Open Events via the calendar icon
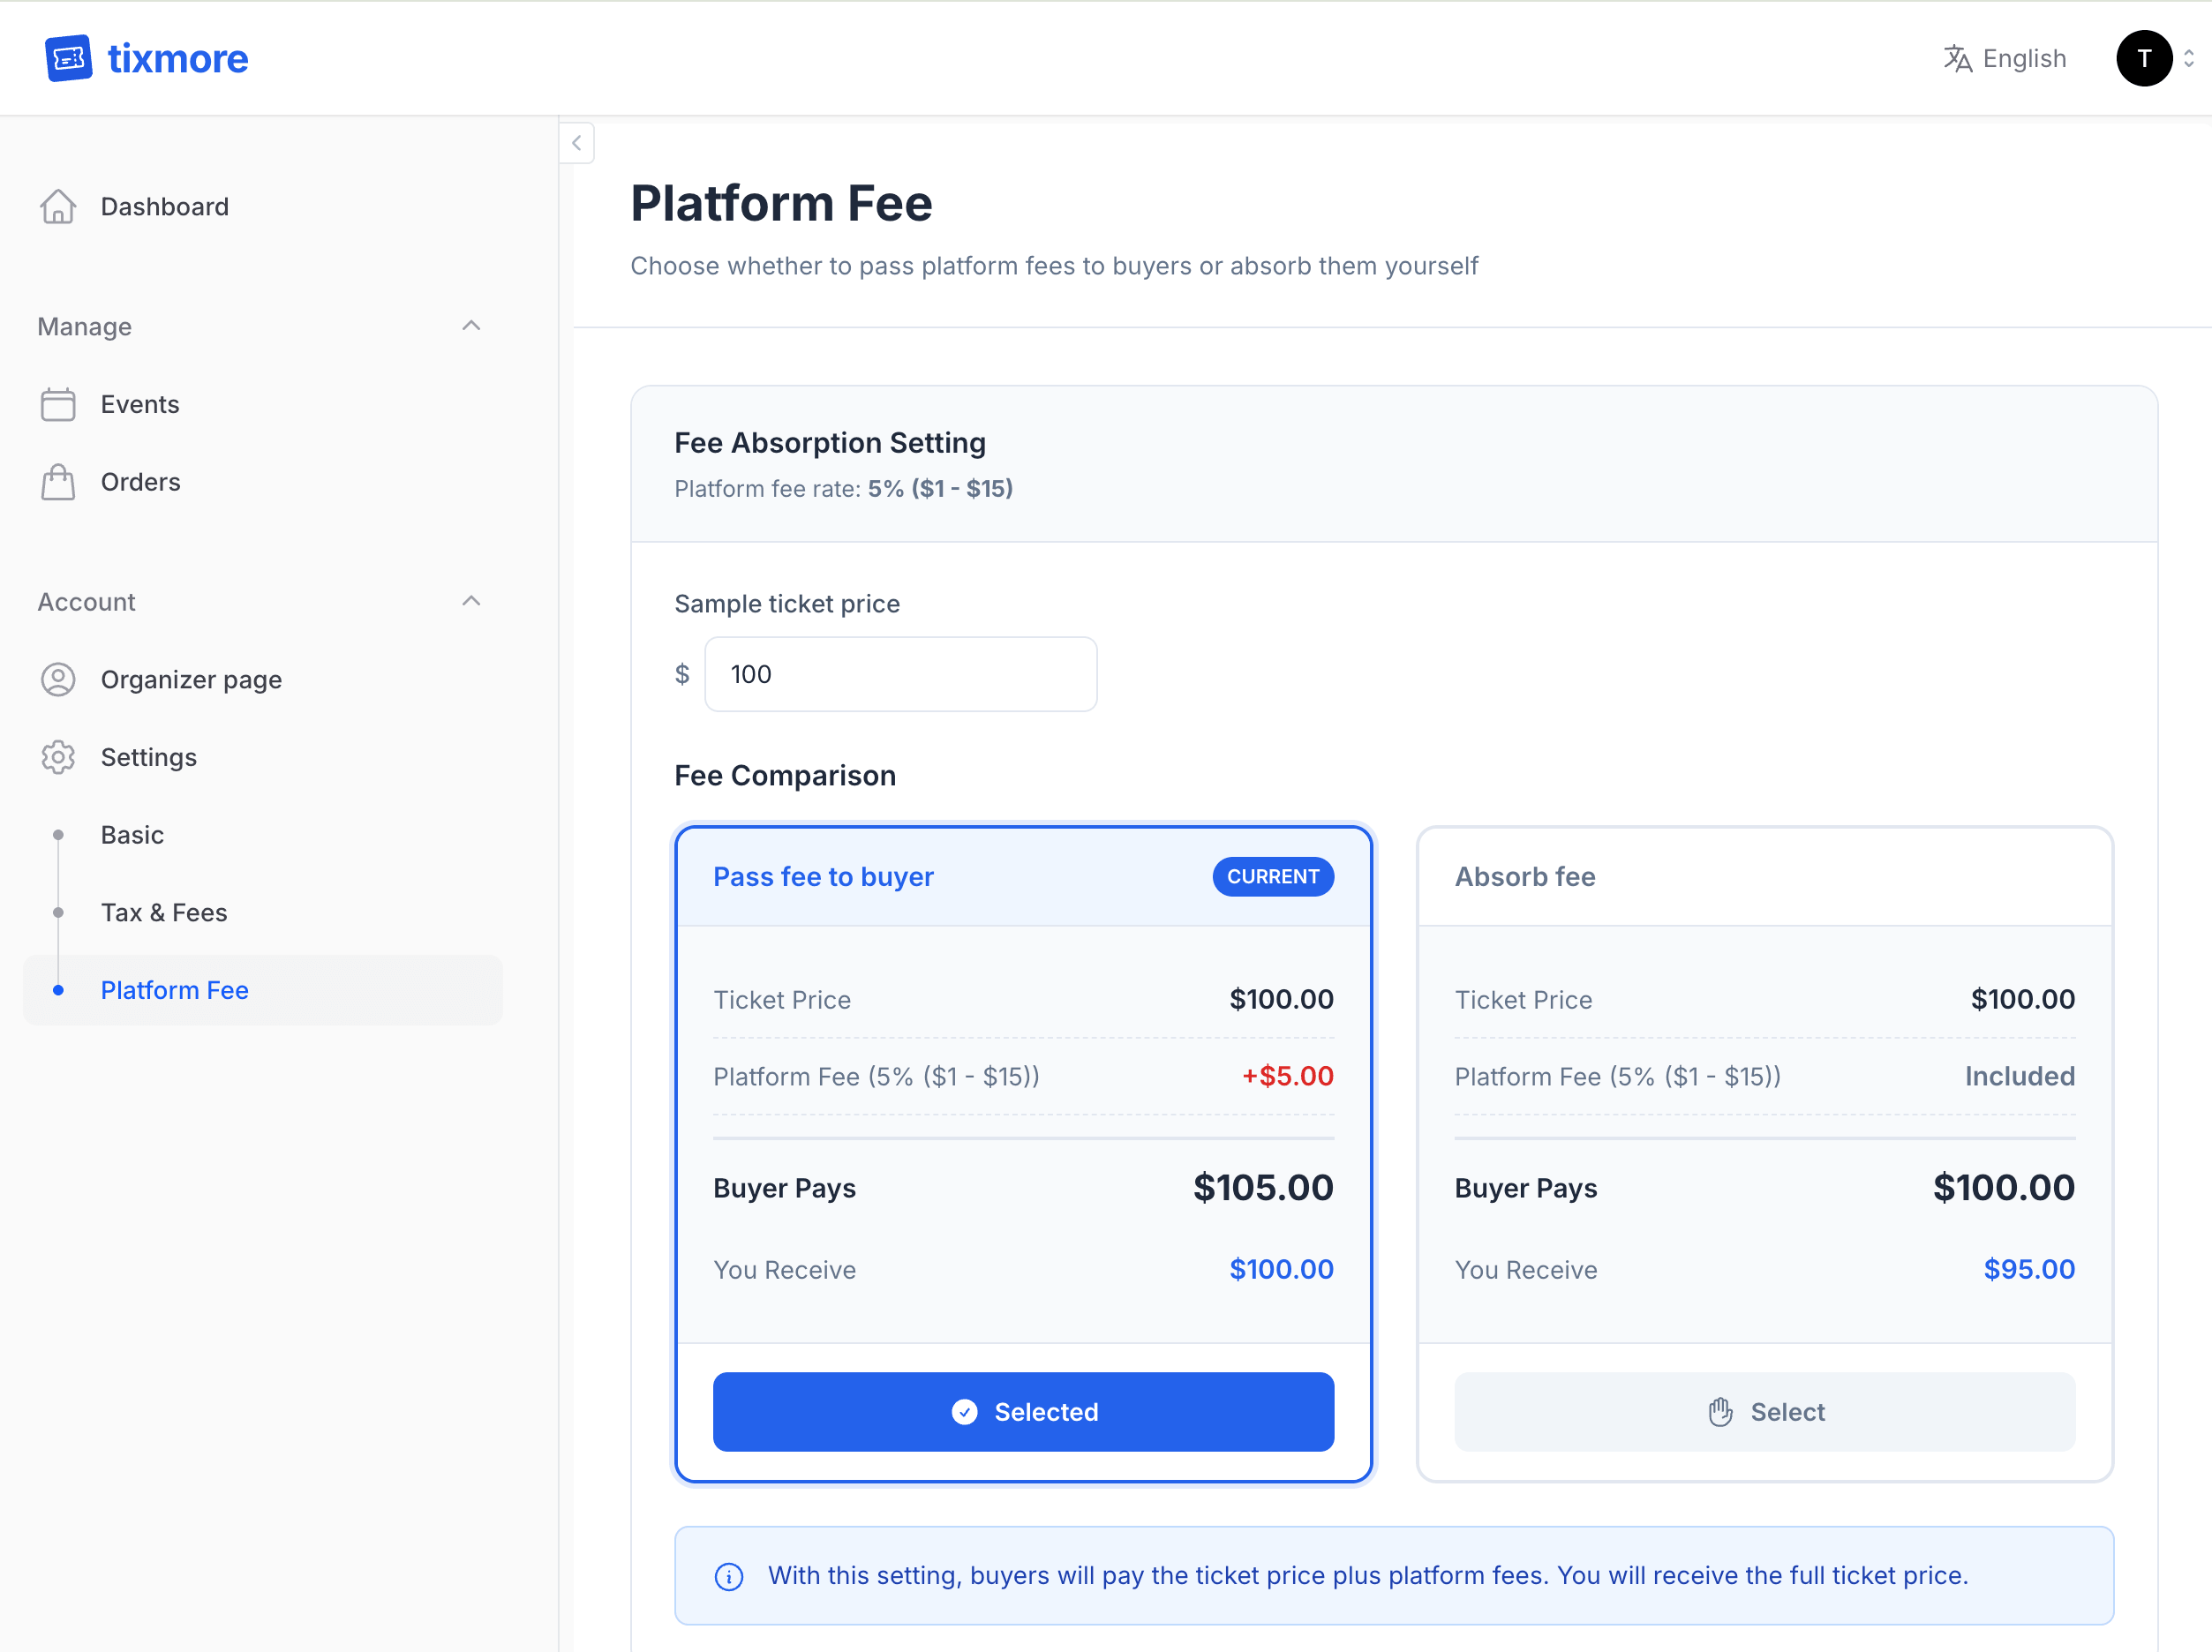2212x1652 pixels. pyautogui.click(x=58, y=404)
